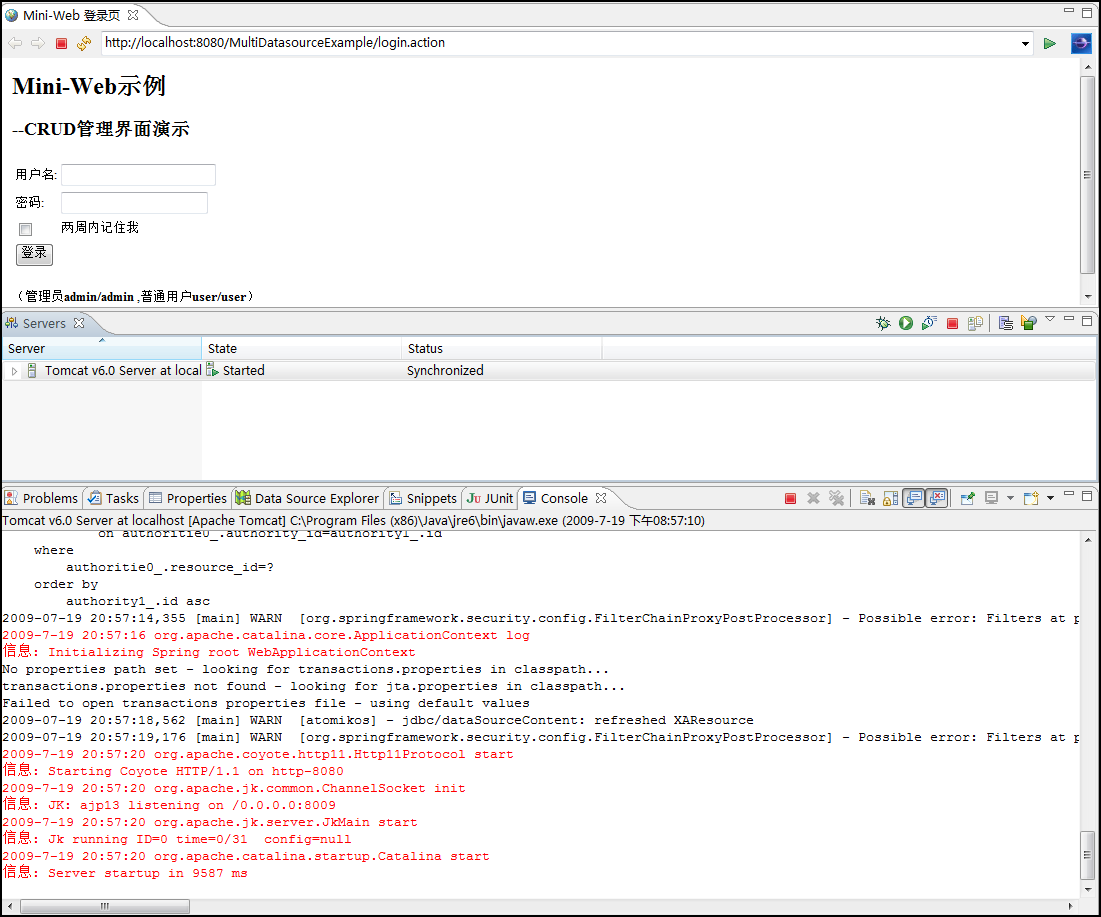This screenshot has width=1101, height=917.
Task: Maximize the Servers view panel
Action: [x=1087, y=321]
